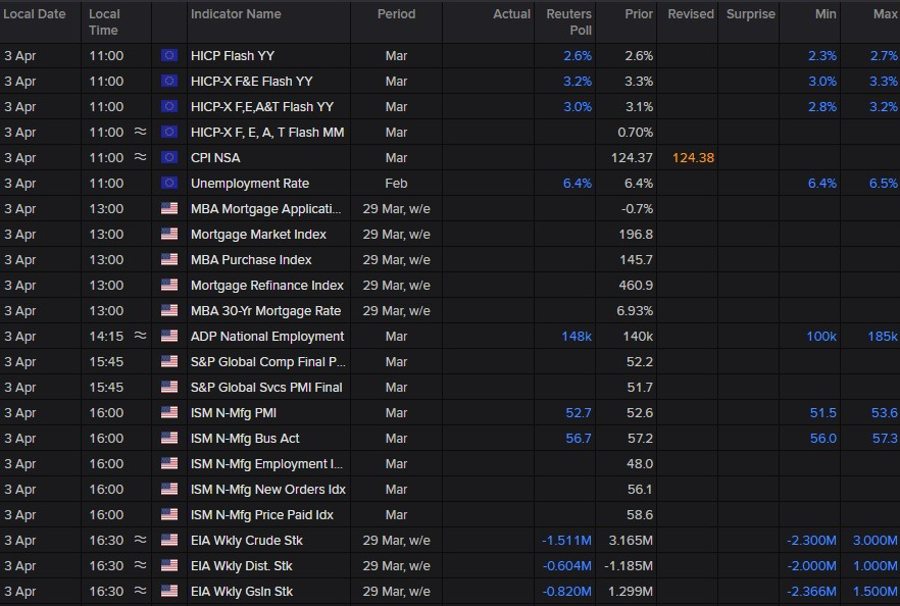The image size is (900, 606).
Task: Click the US flag icon for ISM N-Mfg PMI
Action: point(169,412)
